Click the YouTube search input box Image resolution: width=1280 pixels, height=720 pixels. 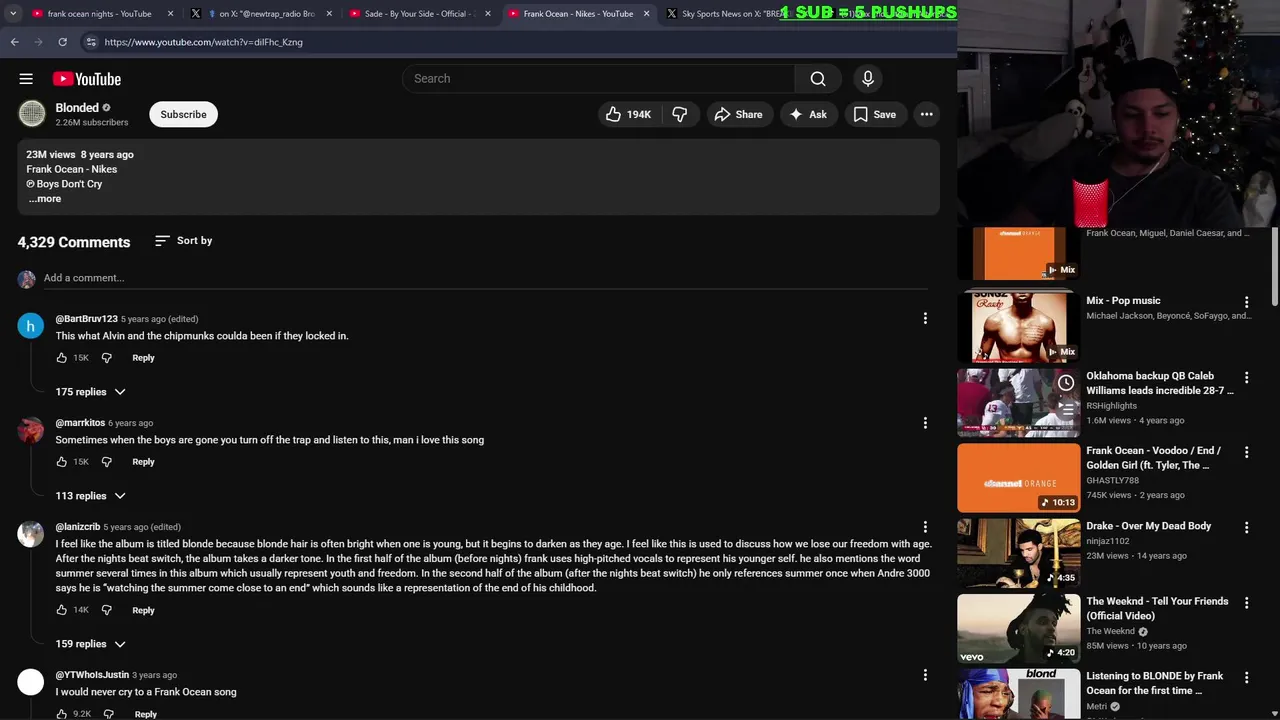coord(598,79)
